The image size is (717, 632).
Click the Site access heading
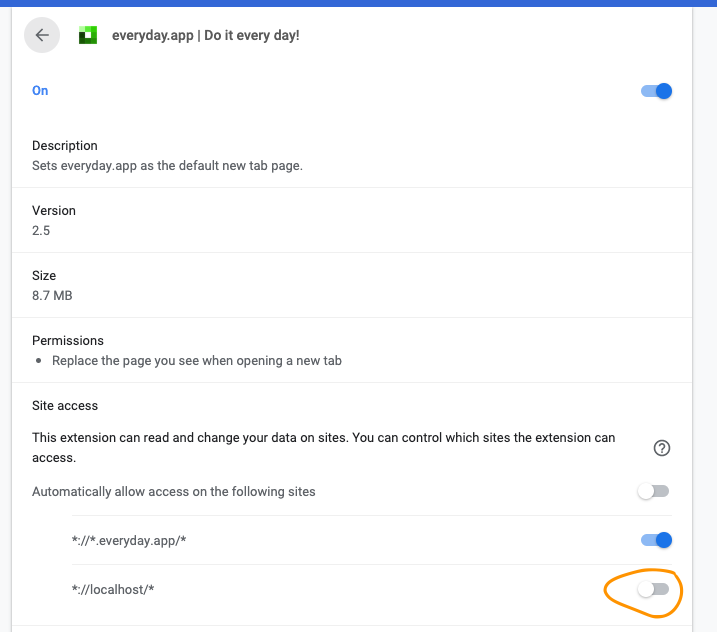(65, 406)
